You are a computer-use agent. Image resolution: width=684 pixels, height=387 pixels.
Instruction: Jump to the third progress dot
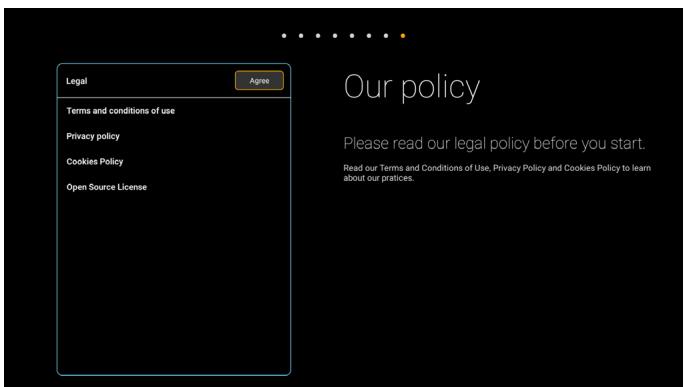[x=318, y=36]
